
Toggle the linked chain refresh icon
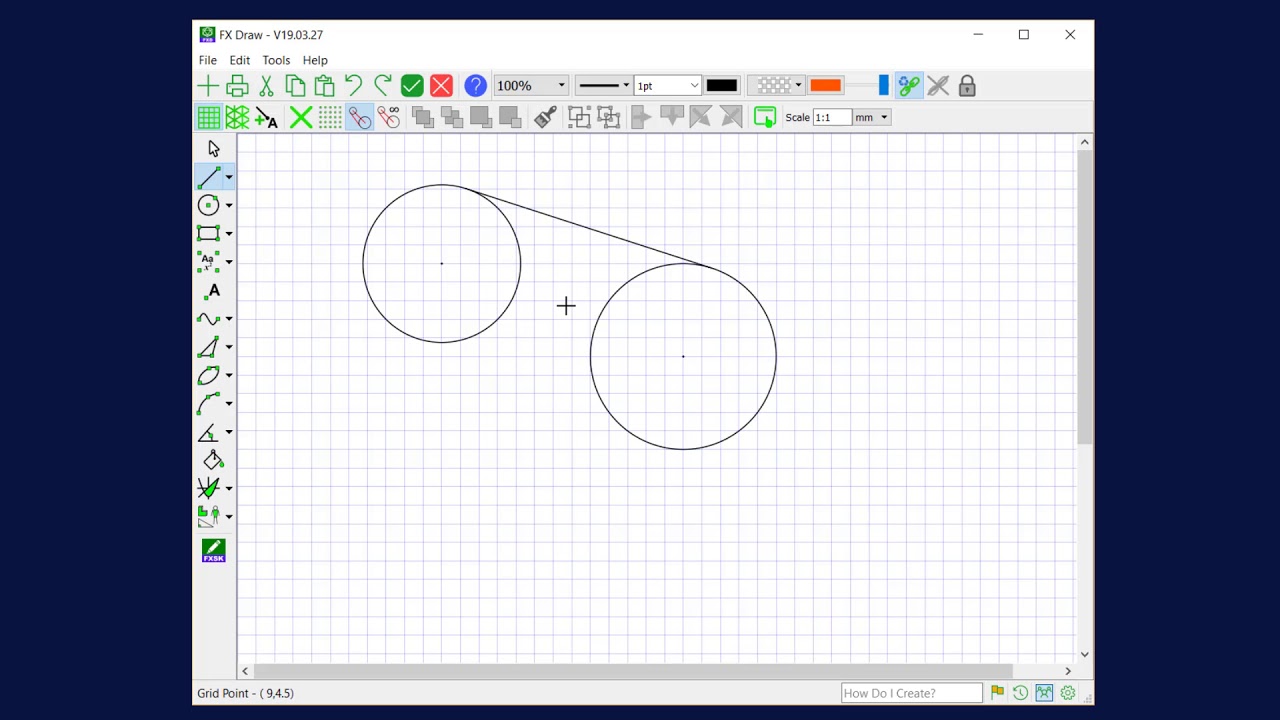click(908, 86)
